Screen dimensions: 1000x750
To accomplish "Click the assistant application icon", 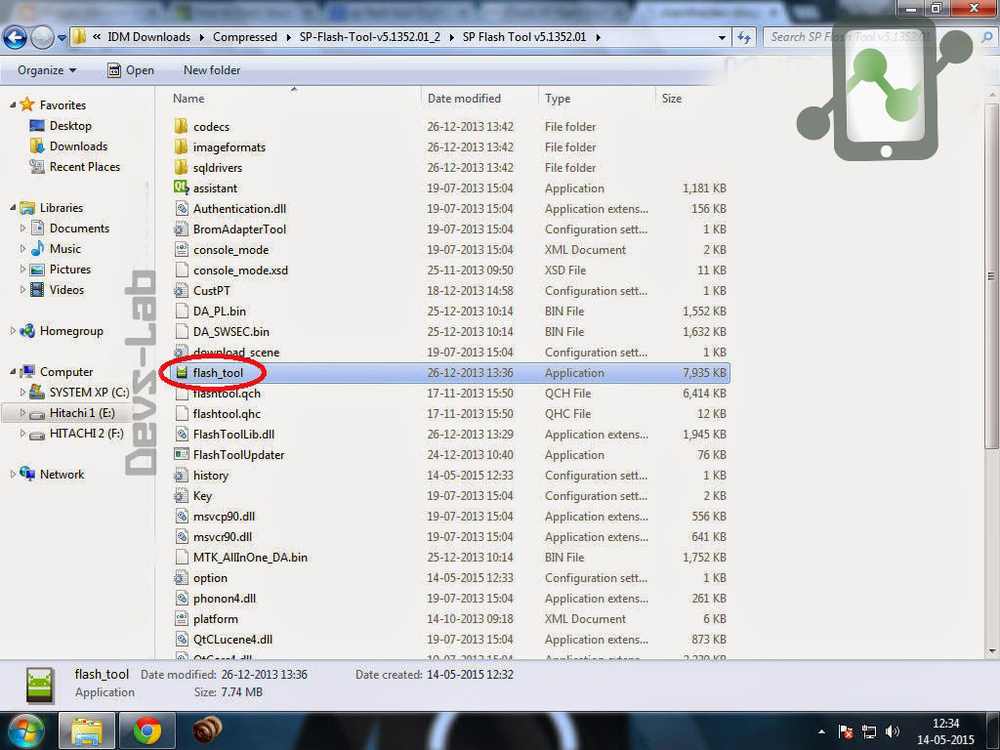I will (x=182, y=188).
